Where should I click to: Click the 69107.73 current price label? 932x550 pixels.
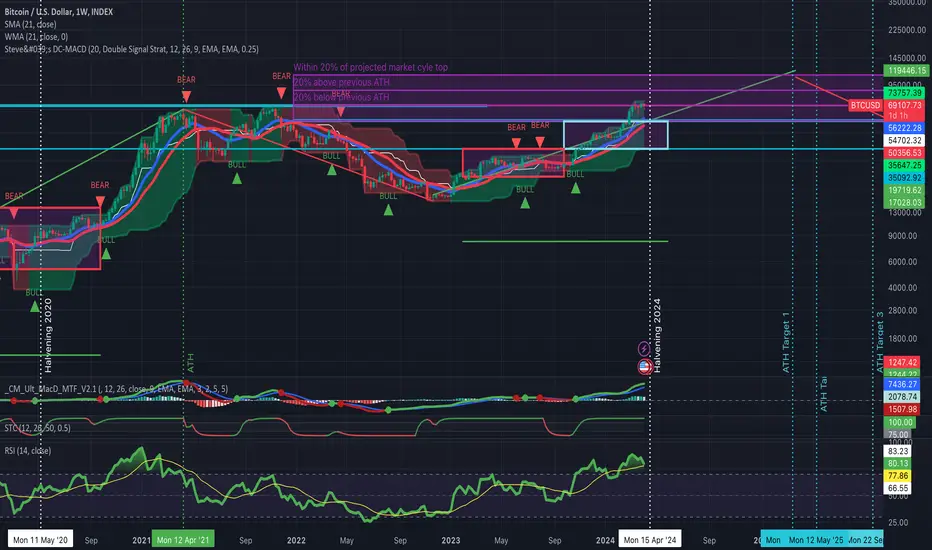[904, 105]
